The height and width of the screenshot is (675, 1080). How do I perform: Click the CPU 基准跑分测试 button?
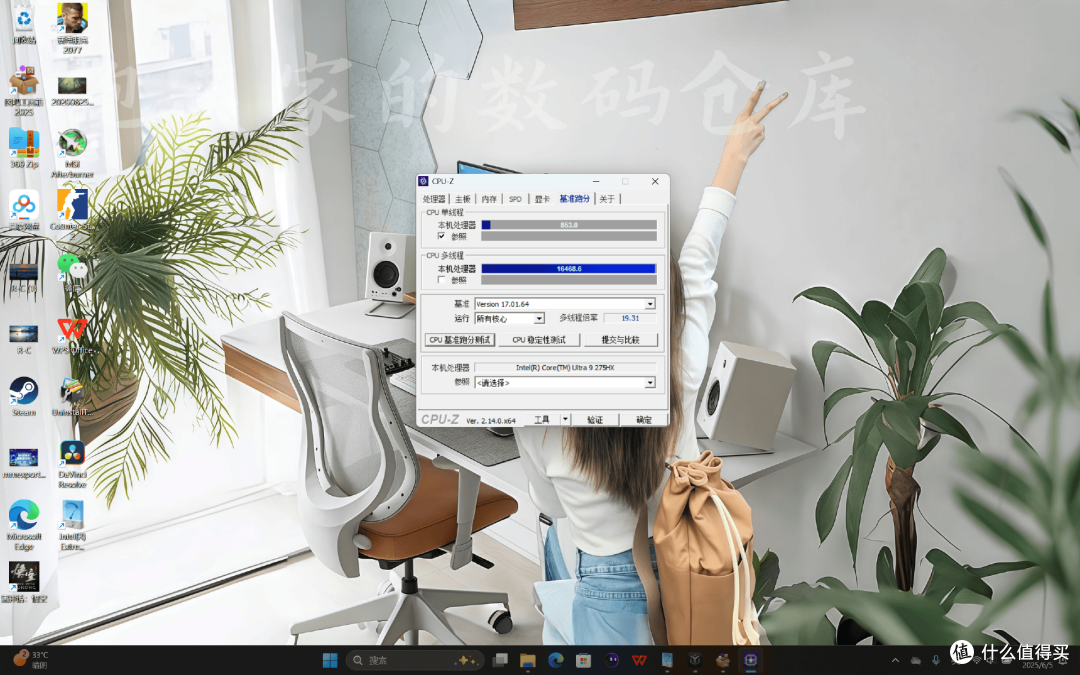click(x=459, y=340)
